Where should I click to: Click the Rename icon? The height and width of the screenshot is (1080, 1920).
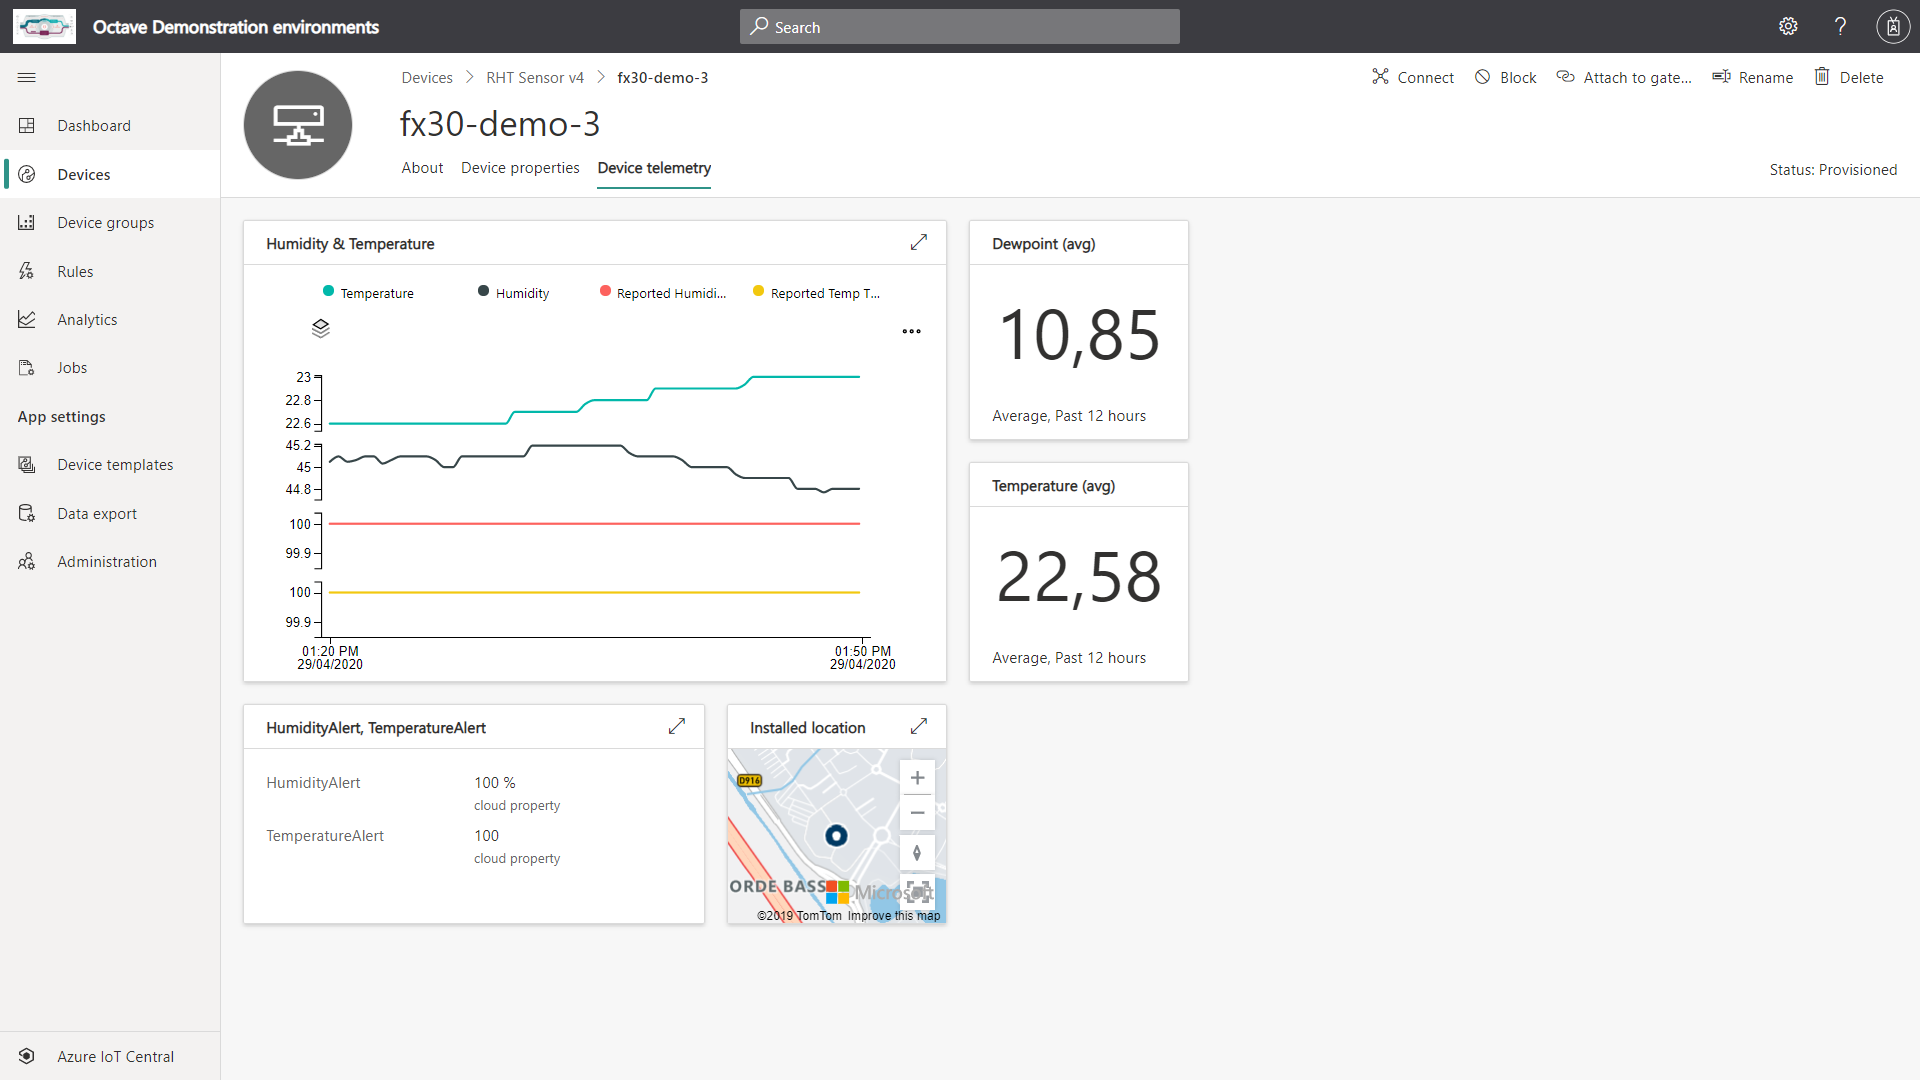[x=1721, y=76]
